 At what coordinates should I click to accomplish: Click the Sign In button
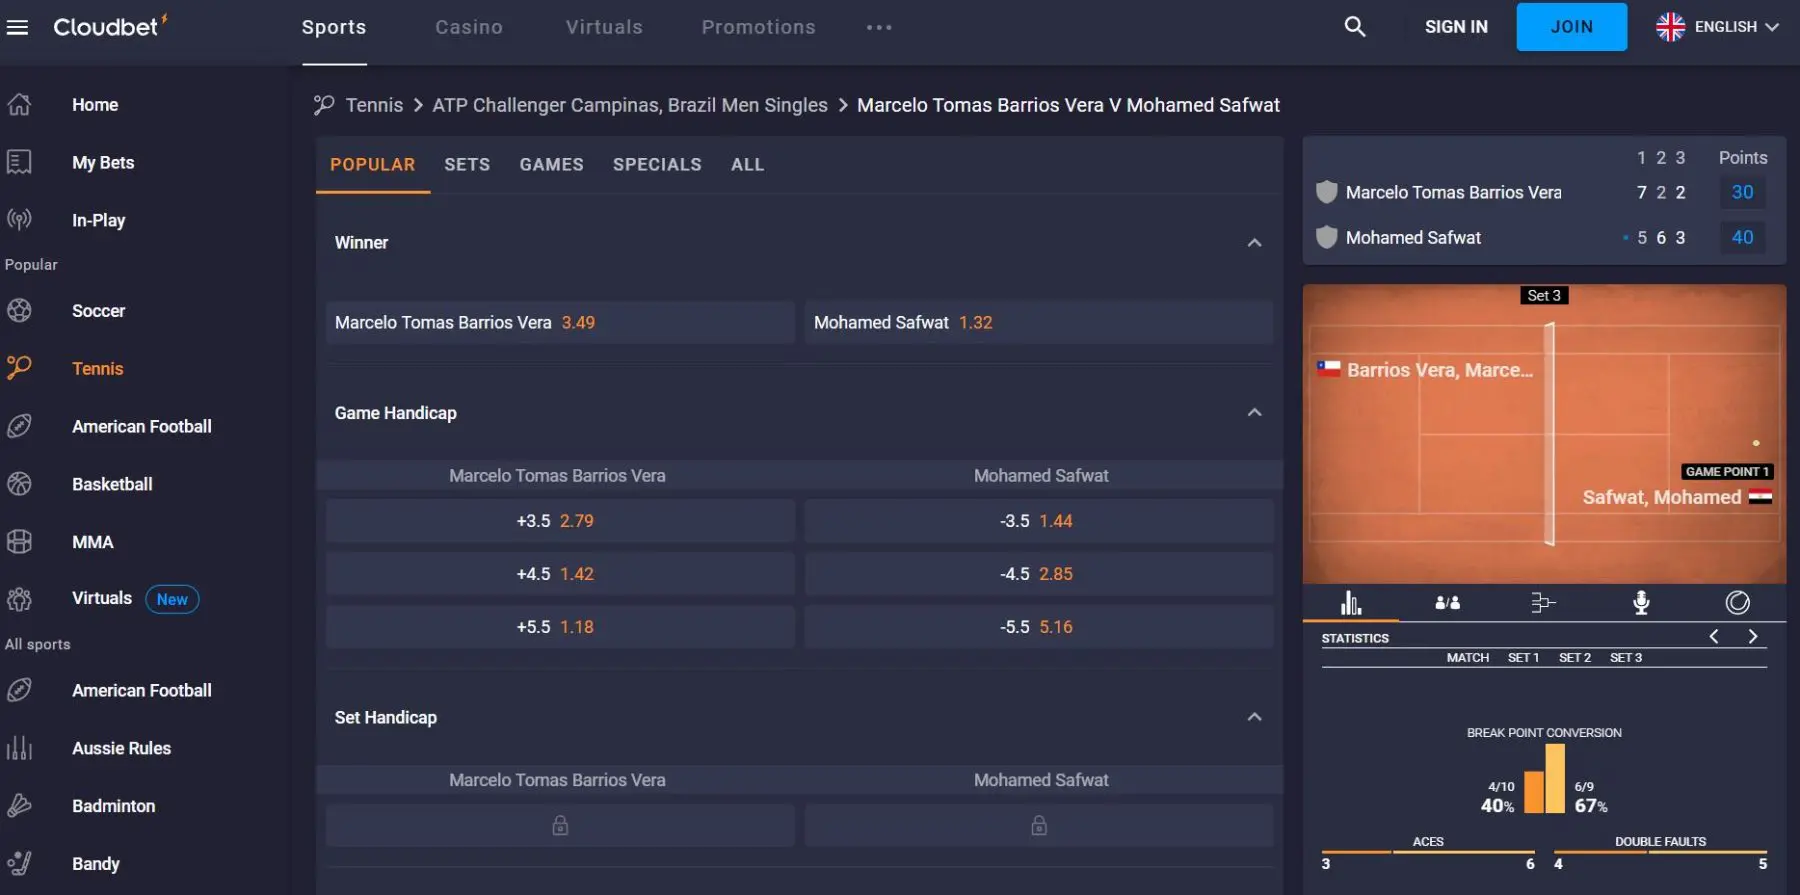(1456, 27)
